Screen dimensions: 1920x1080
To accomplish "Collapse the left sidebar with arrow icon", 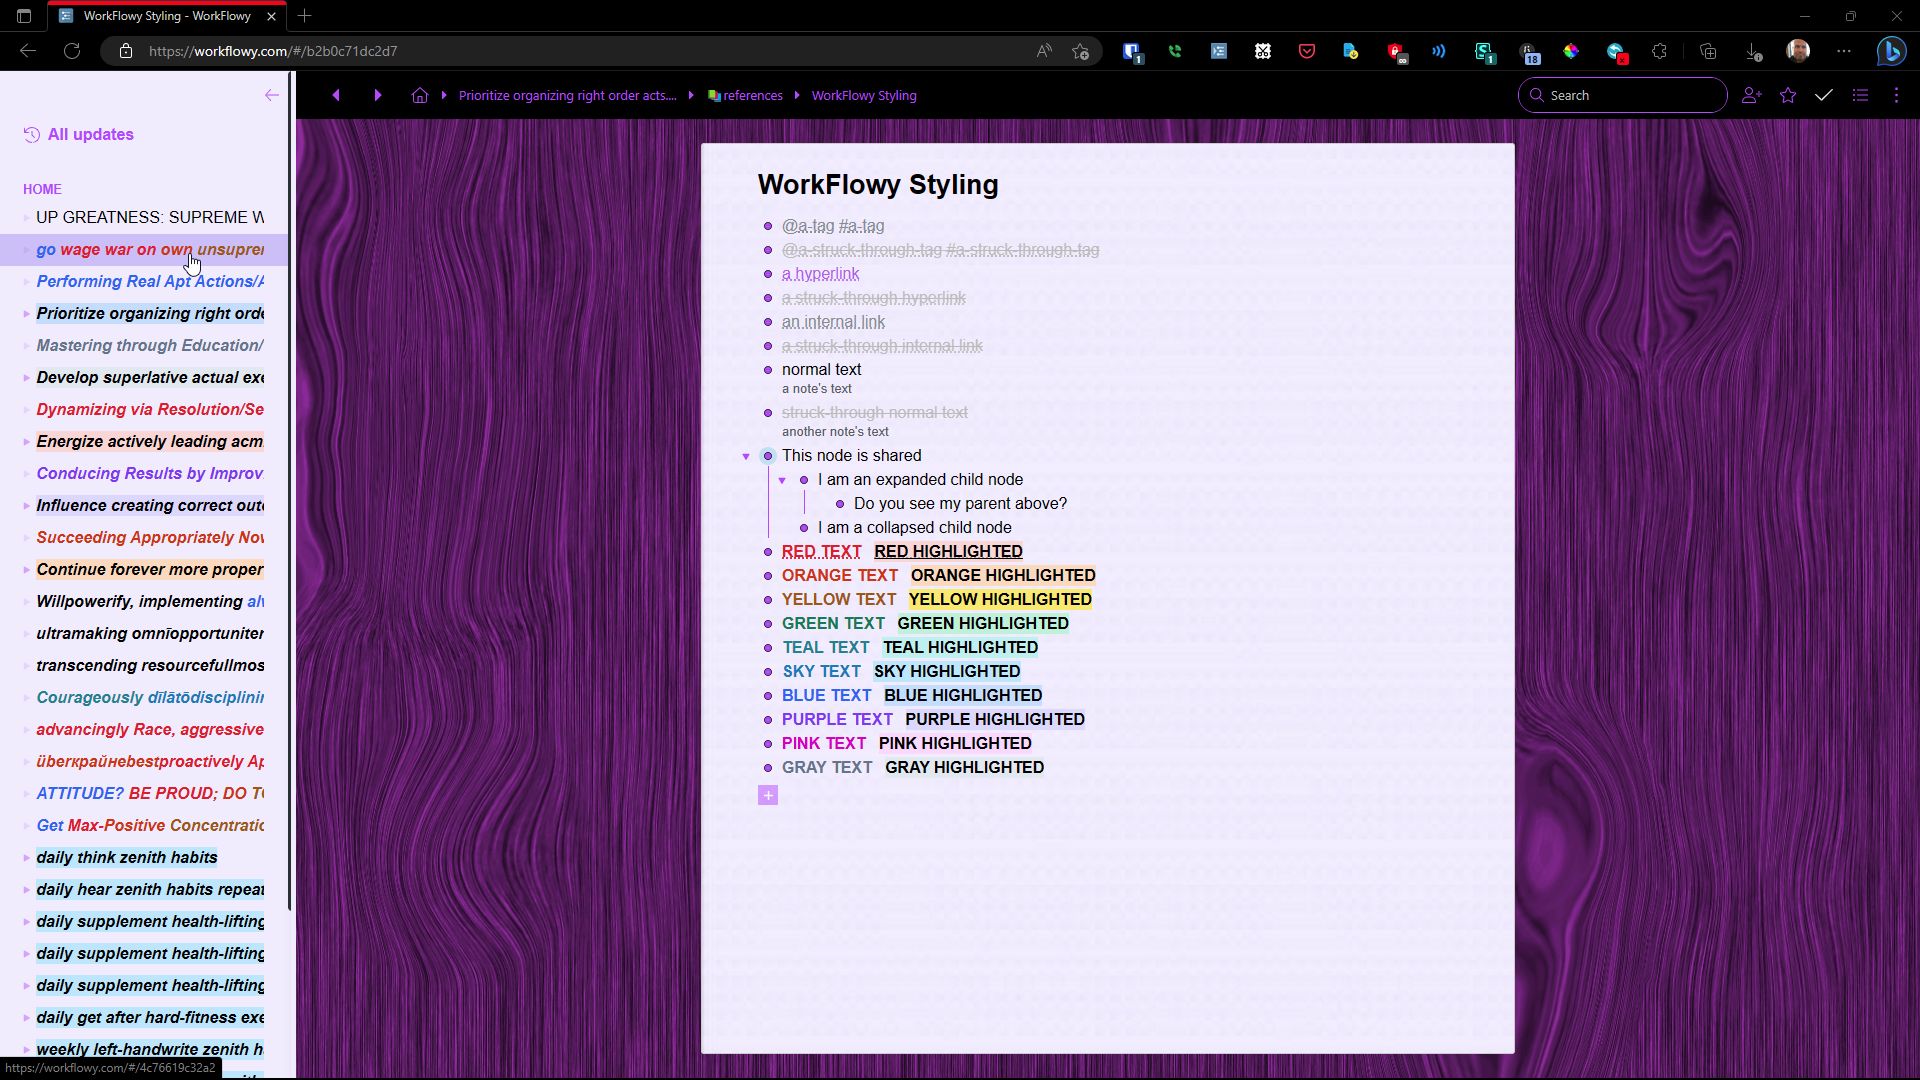I will (271, 95).
